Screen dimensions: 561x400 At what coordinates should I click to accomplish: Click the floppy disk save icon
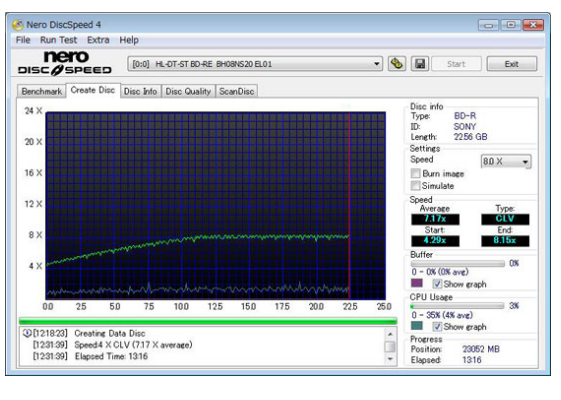(x=419, y=64)
